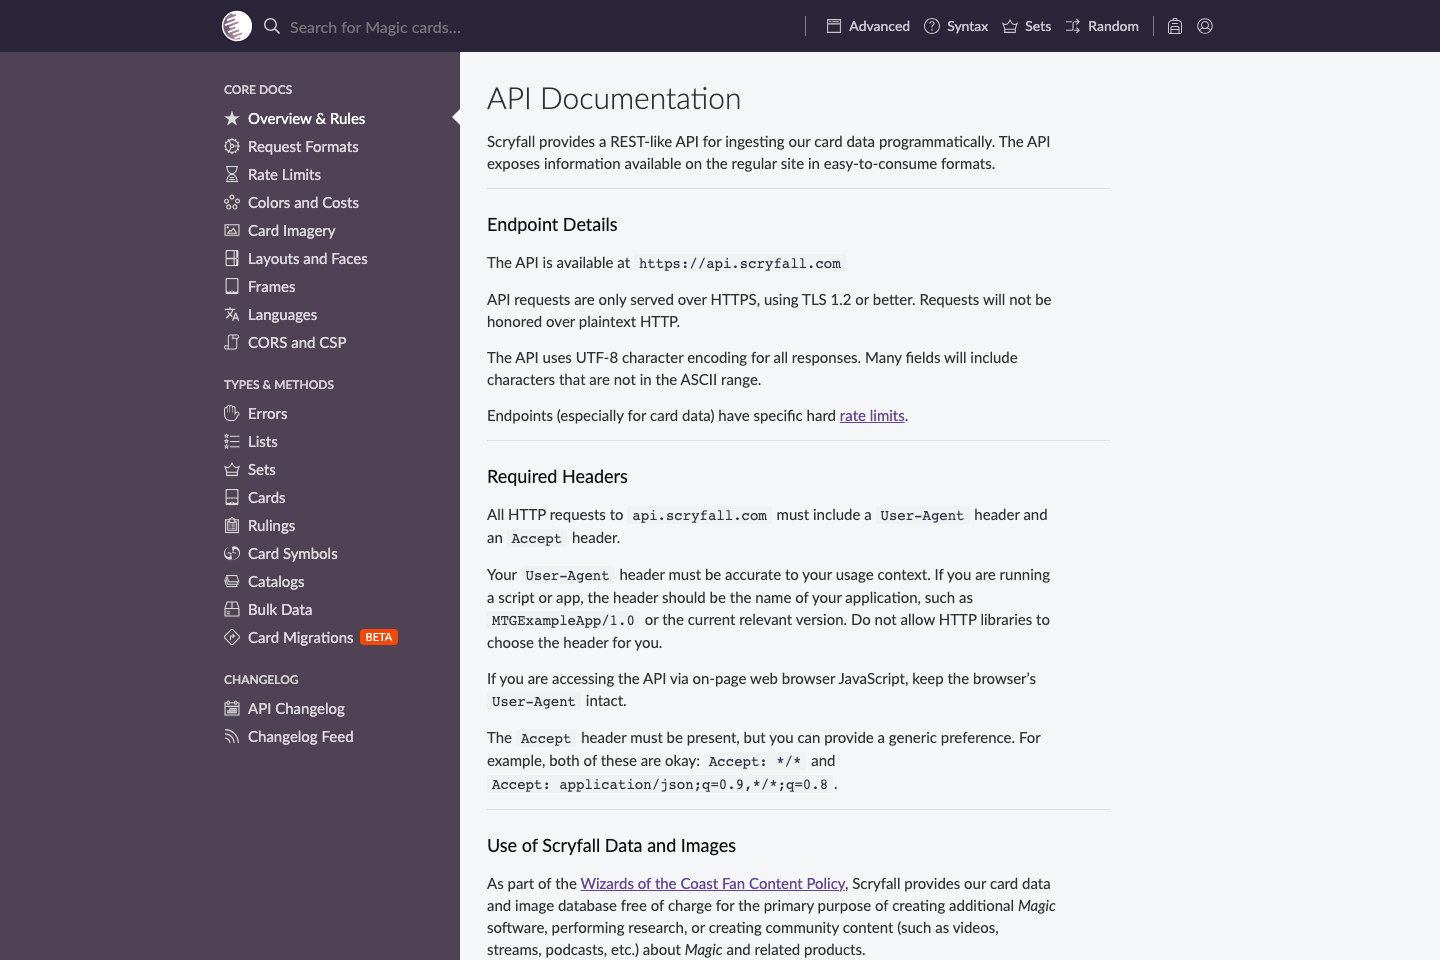Open the Wizards of the Coast Fan Content Policy
Viewport: 1440px width, 960px height.
(x=712, y=883)
